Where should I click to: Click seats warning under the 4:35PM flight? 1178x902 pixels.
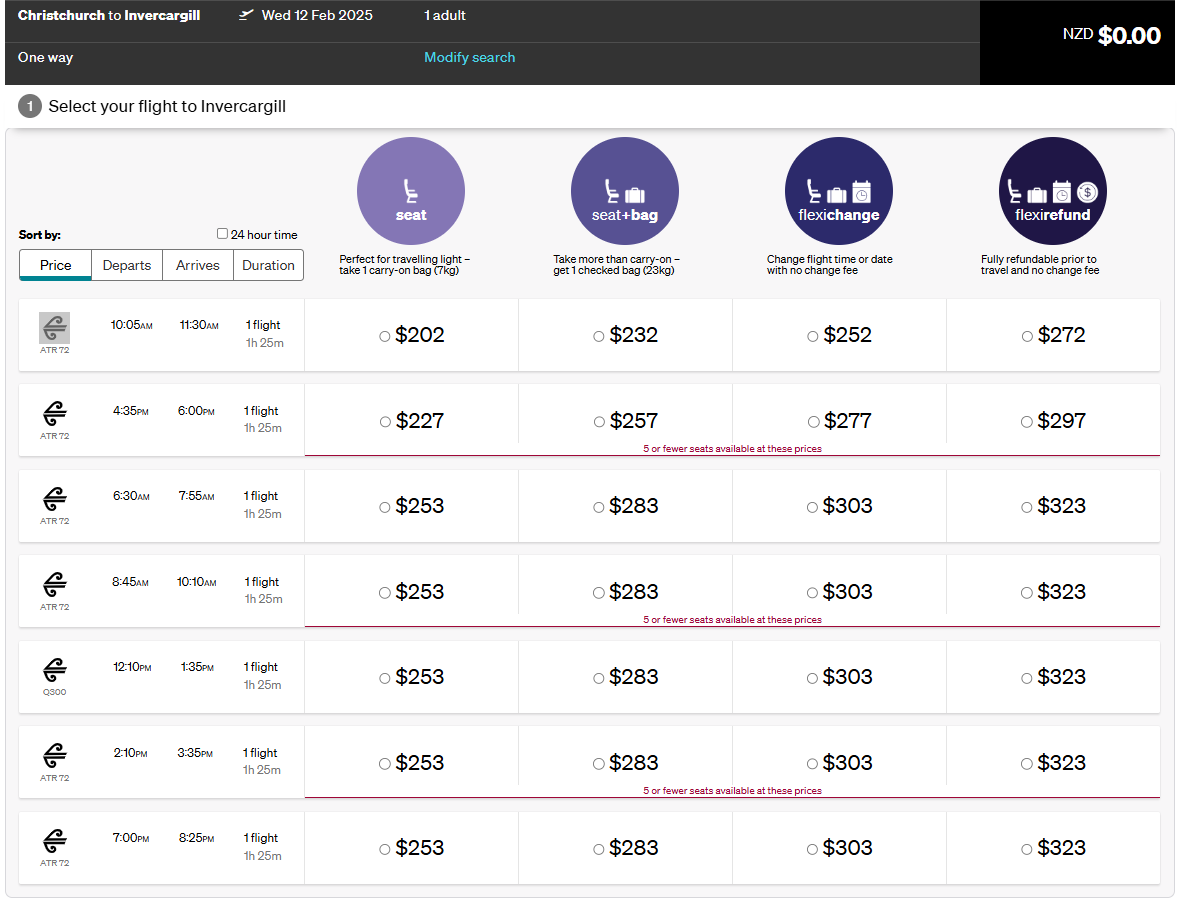coord(732,448)
